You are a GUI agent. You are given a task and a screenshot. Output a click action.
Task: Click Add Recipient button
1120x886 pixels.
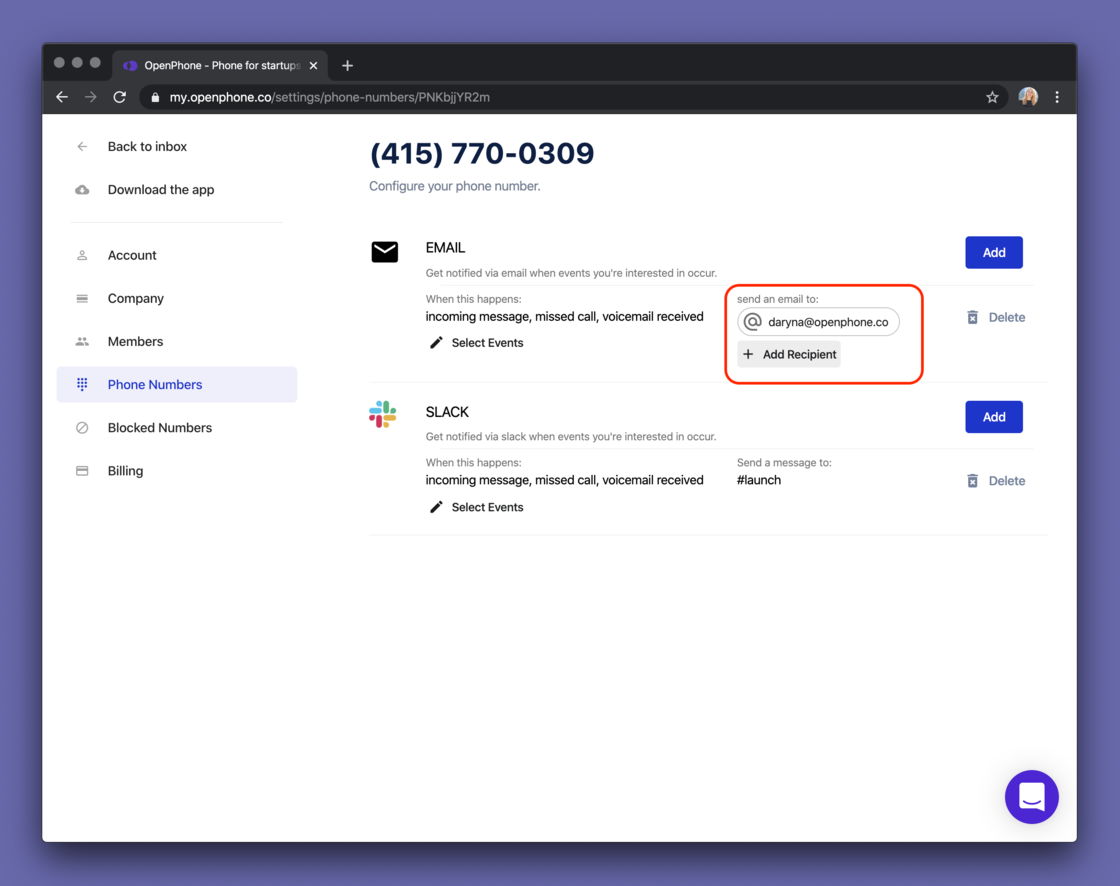pos(789,354)
